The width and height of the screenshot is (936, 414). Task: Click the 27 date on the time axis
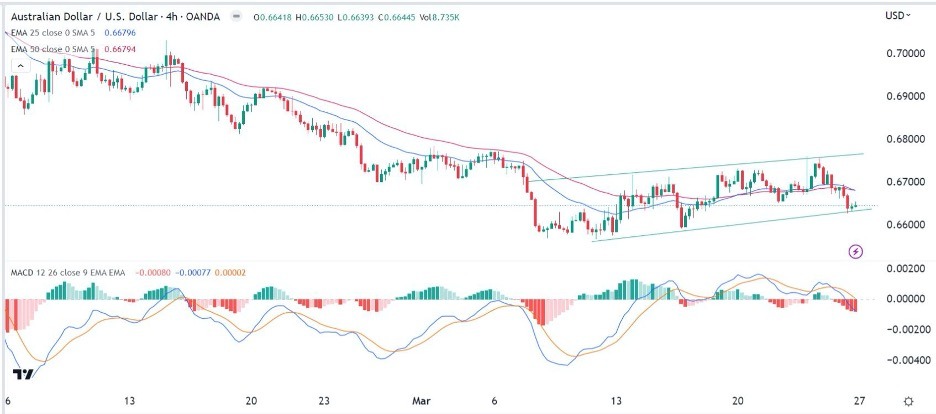click(x=861, y=401)
